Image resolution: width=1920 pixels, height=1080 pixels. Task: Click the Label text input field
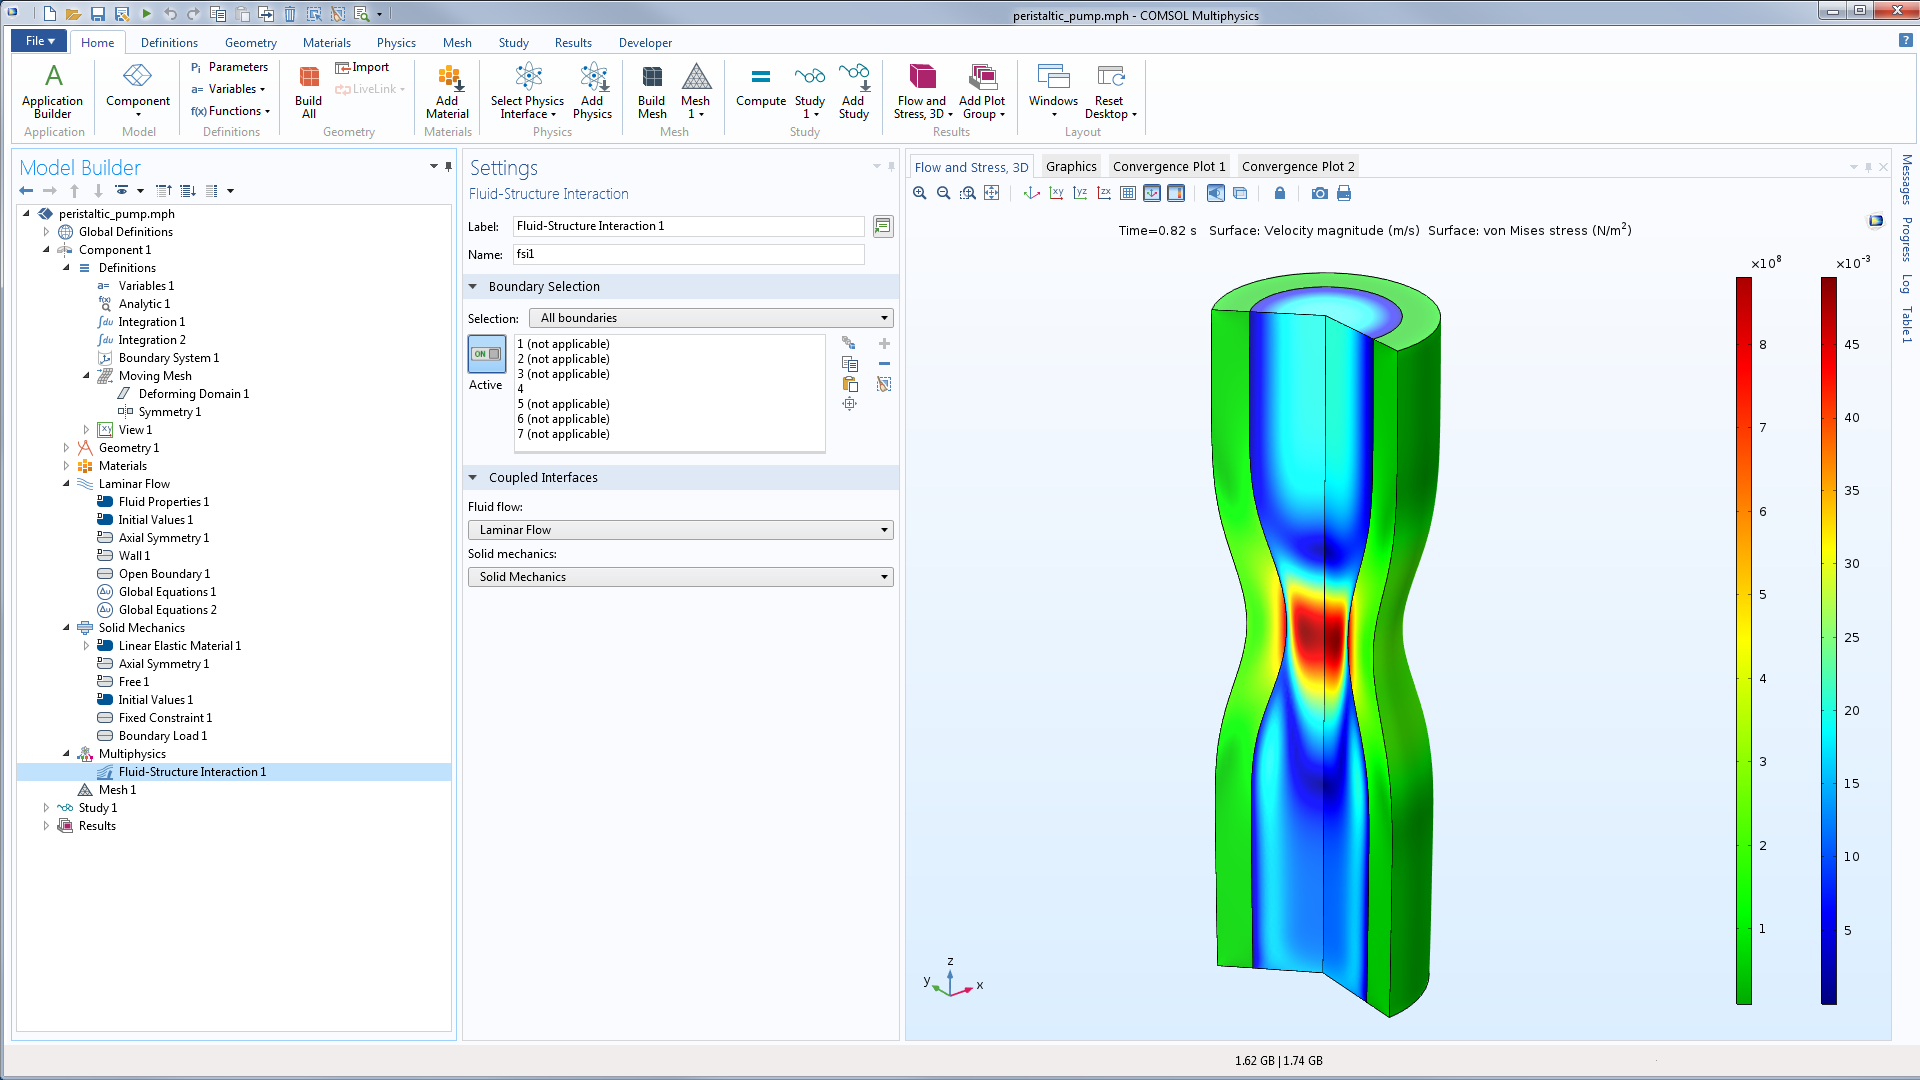point(688,226)
